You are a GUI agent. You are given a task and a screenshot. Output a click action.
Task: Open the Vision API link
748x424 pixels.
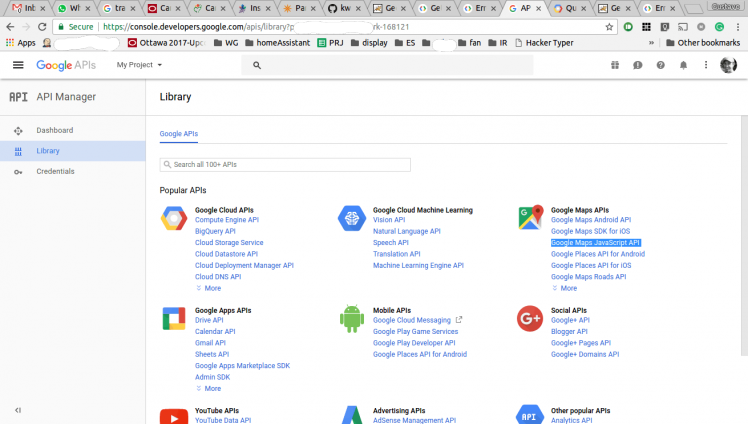click(x=389, y=220)
